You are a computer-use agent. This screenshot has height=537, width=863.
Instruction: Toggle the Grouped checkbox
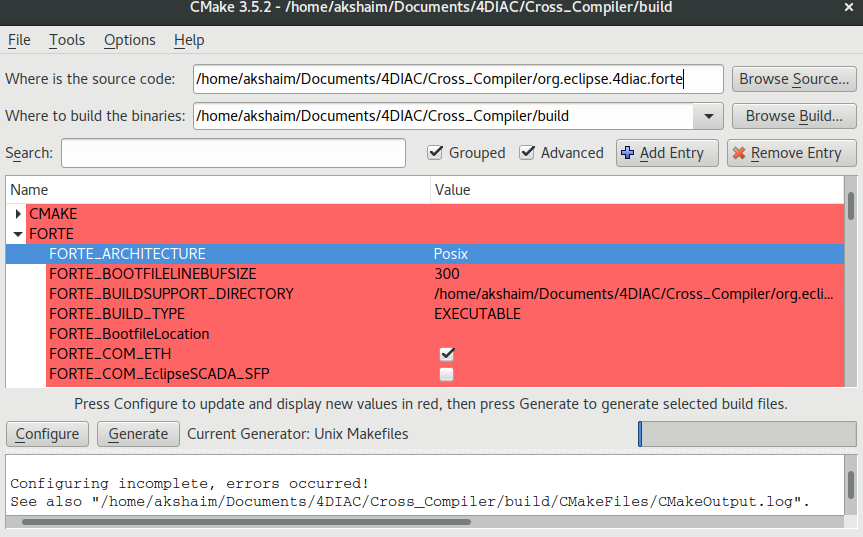(x=435, y=152)
